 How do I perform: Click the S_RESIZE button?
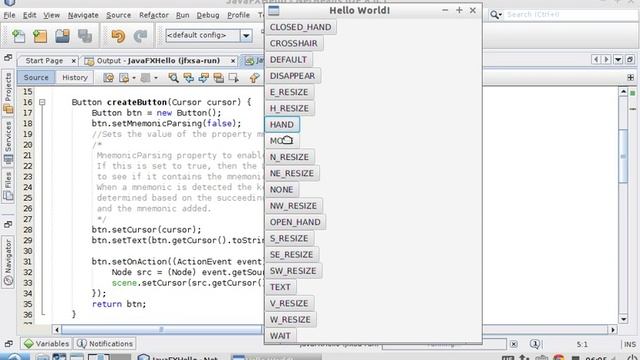289,238
